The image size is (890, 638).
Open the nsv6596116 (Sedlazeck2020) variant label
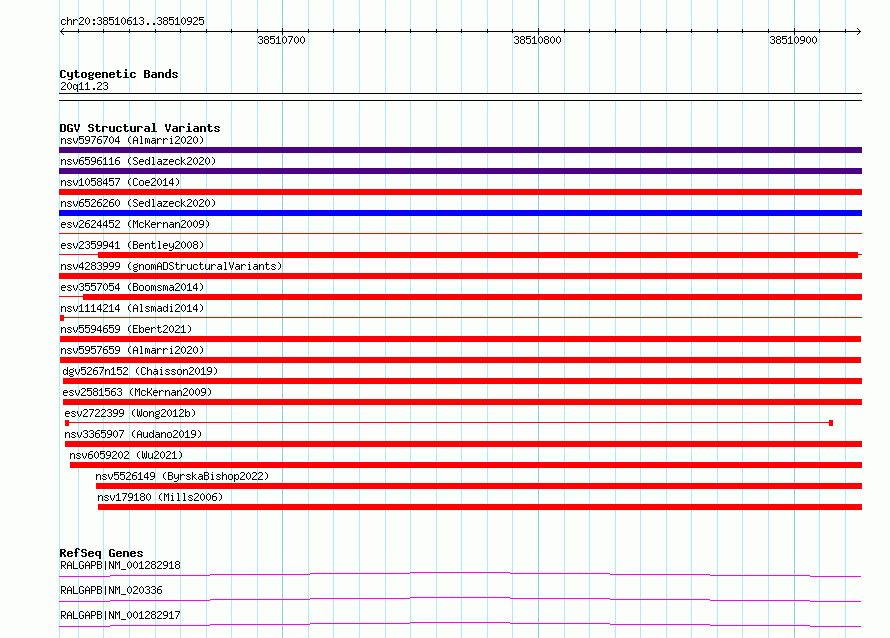138,161
